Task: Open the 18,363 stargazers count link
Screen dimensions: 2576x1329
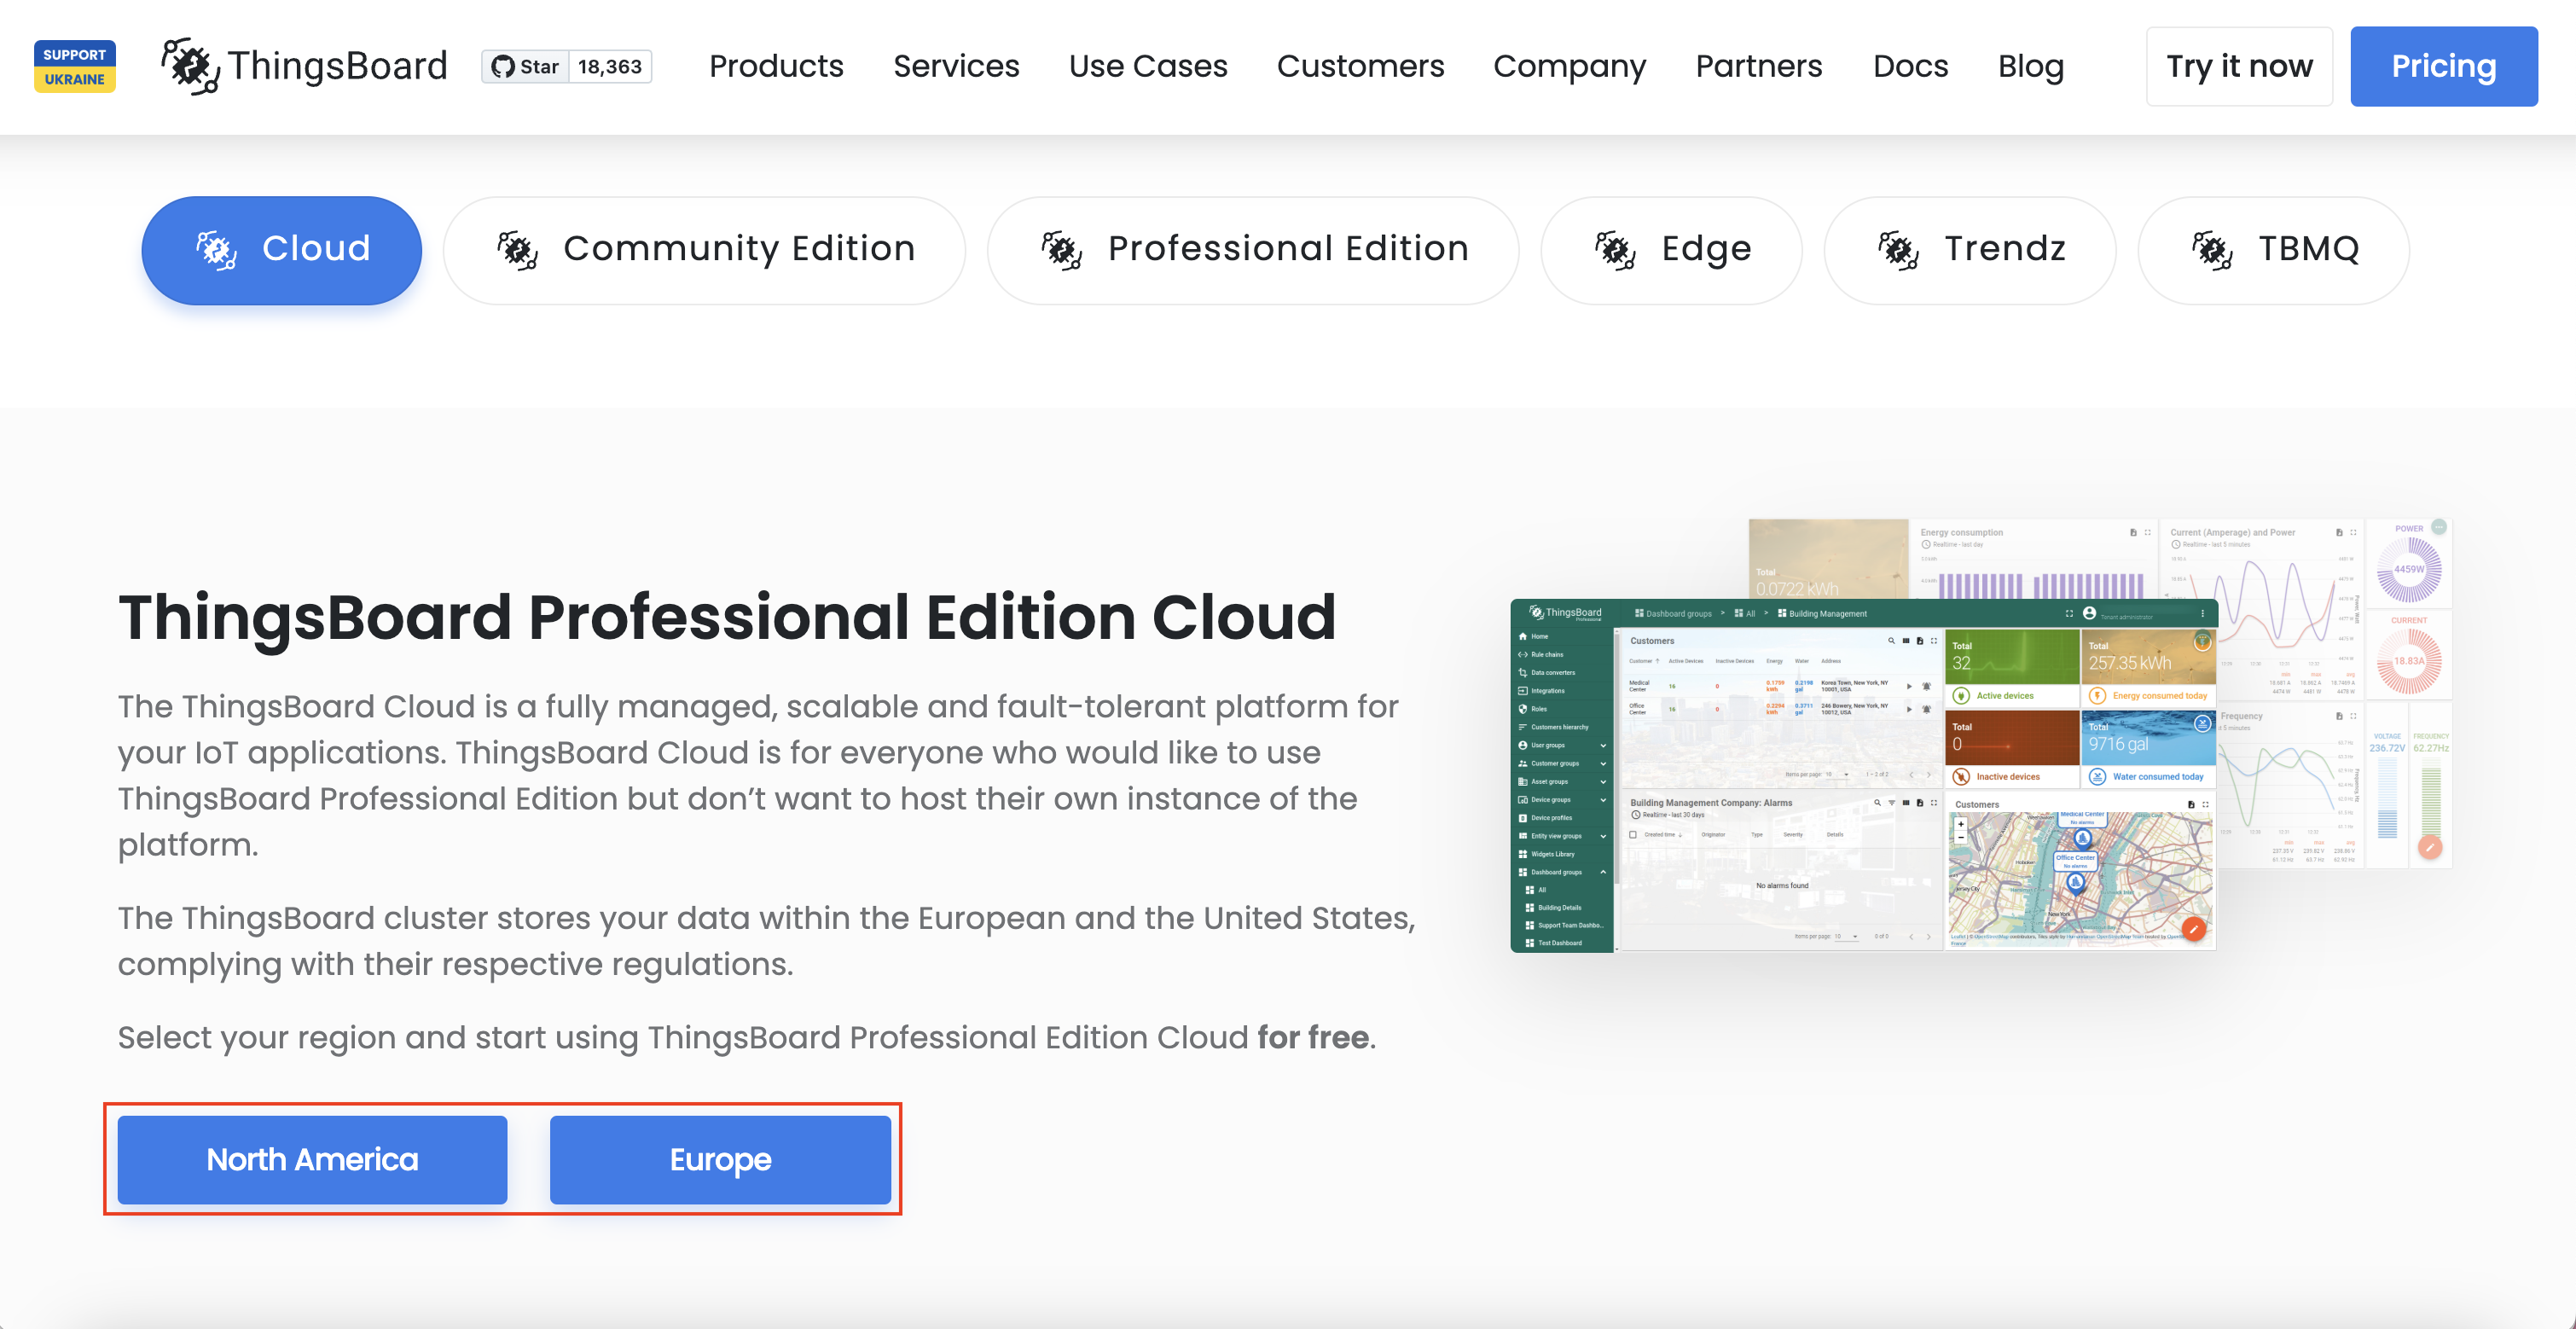Action: [x=610, y=67]
